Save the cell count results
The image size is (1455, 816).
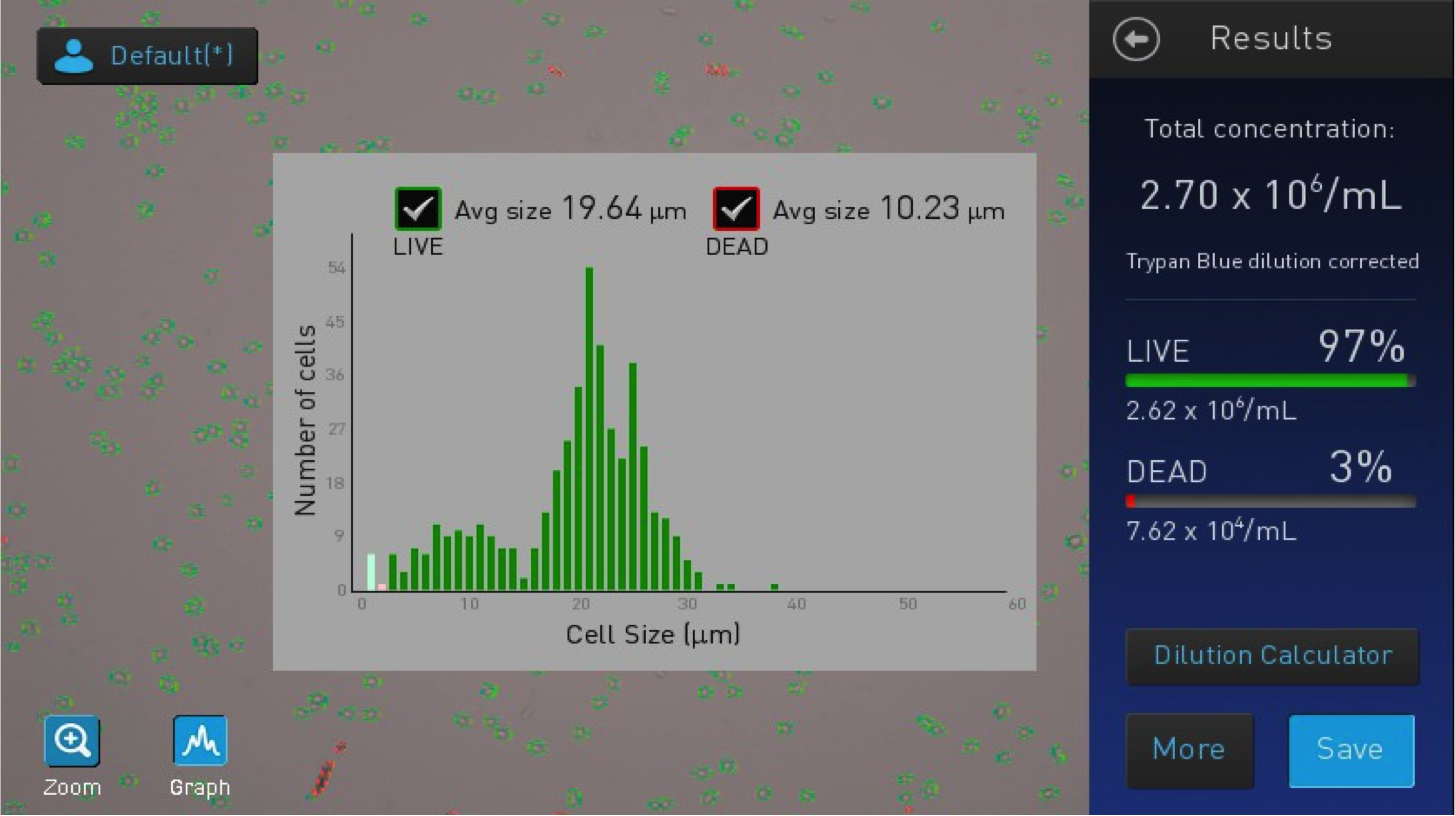click(1350, 750)
